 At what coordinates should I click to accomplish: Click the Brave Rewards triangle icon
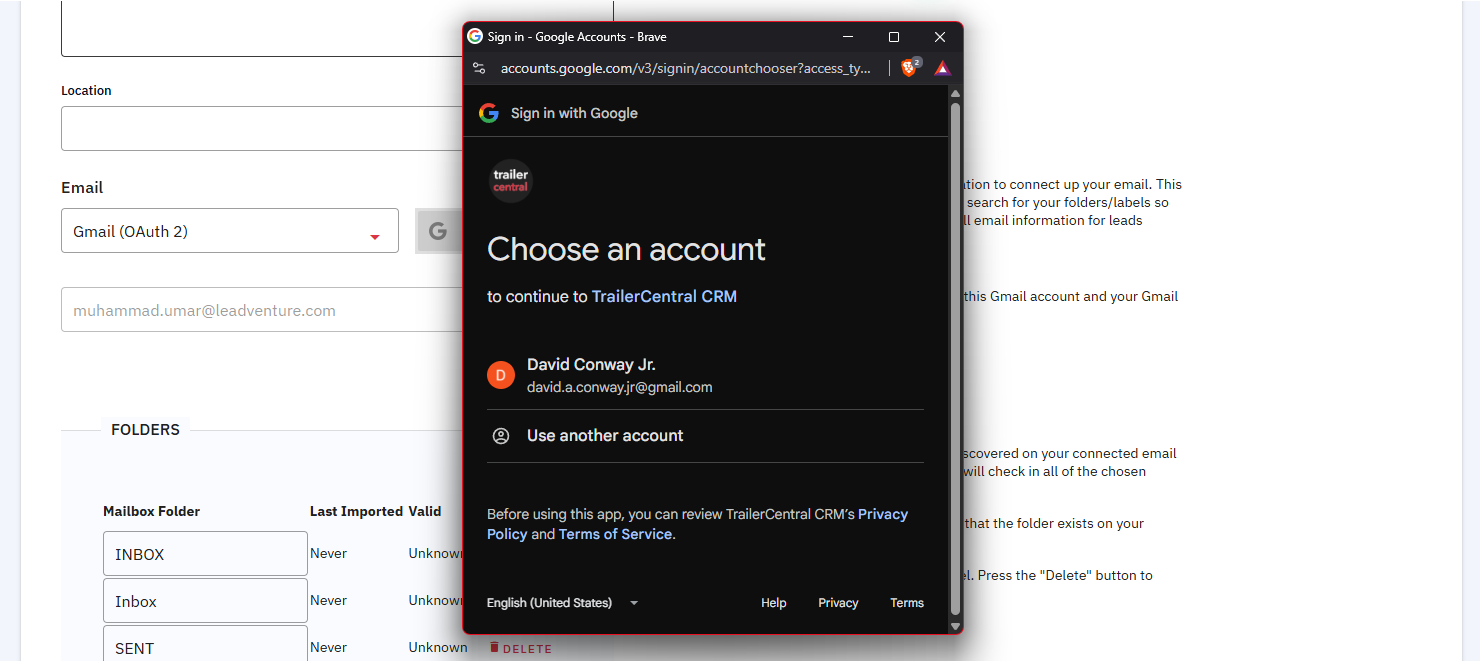coord(942,68)
